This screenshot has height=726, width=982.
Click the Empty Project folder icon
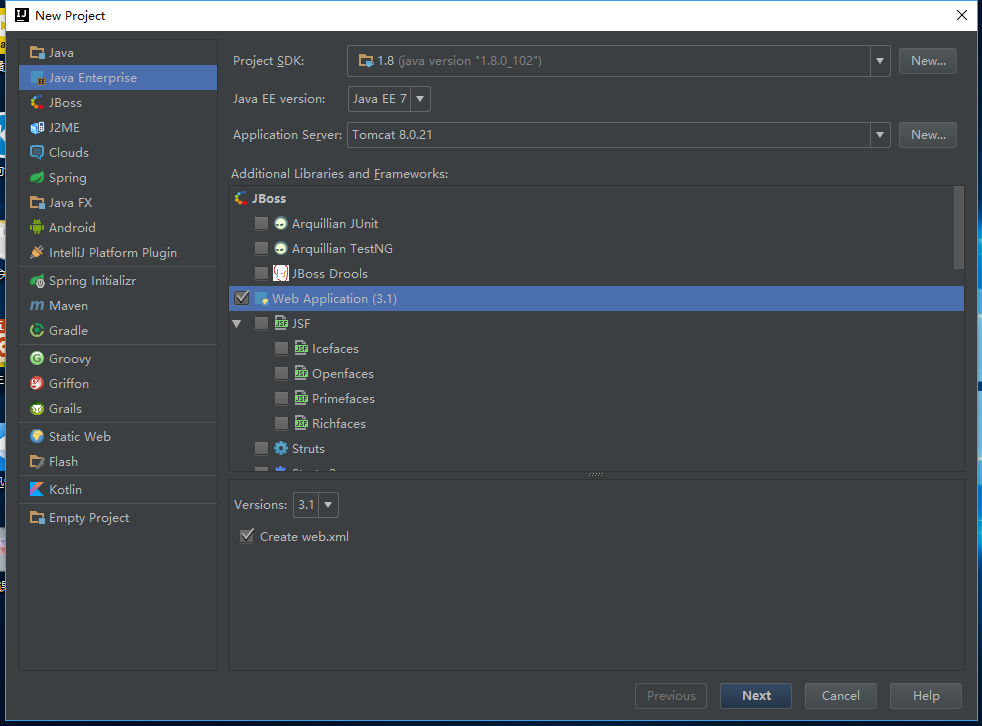[37, 517]
